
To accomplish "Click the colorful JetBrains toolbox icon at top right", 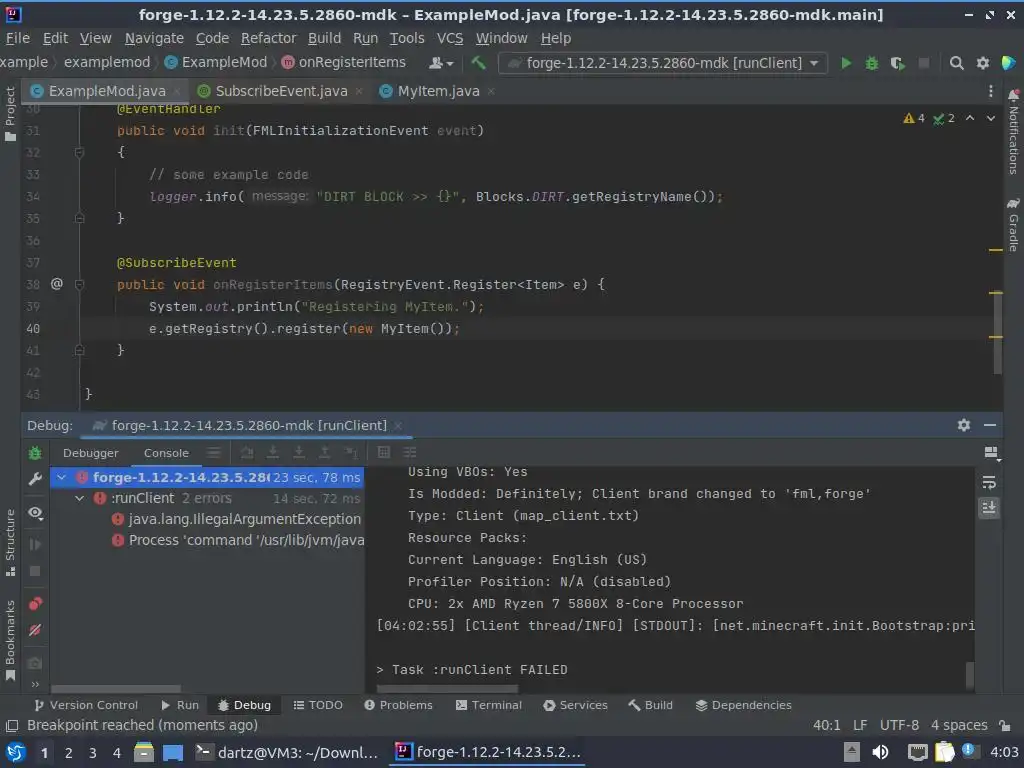I will click(1009, 63).
